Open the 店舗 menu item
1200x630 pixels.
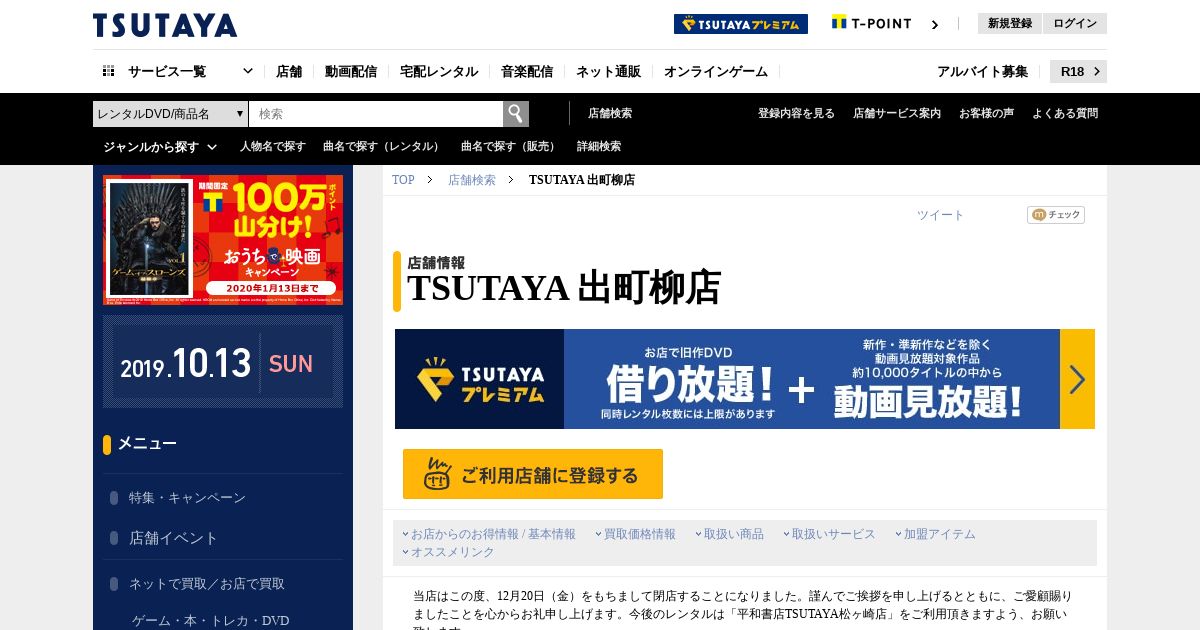coord(289,71)
